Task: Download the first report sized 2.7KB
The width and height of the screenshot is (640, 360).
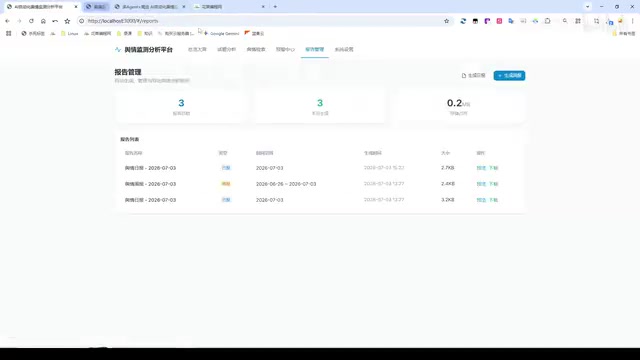Action: point(493,168)
